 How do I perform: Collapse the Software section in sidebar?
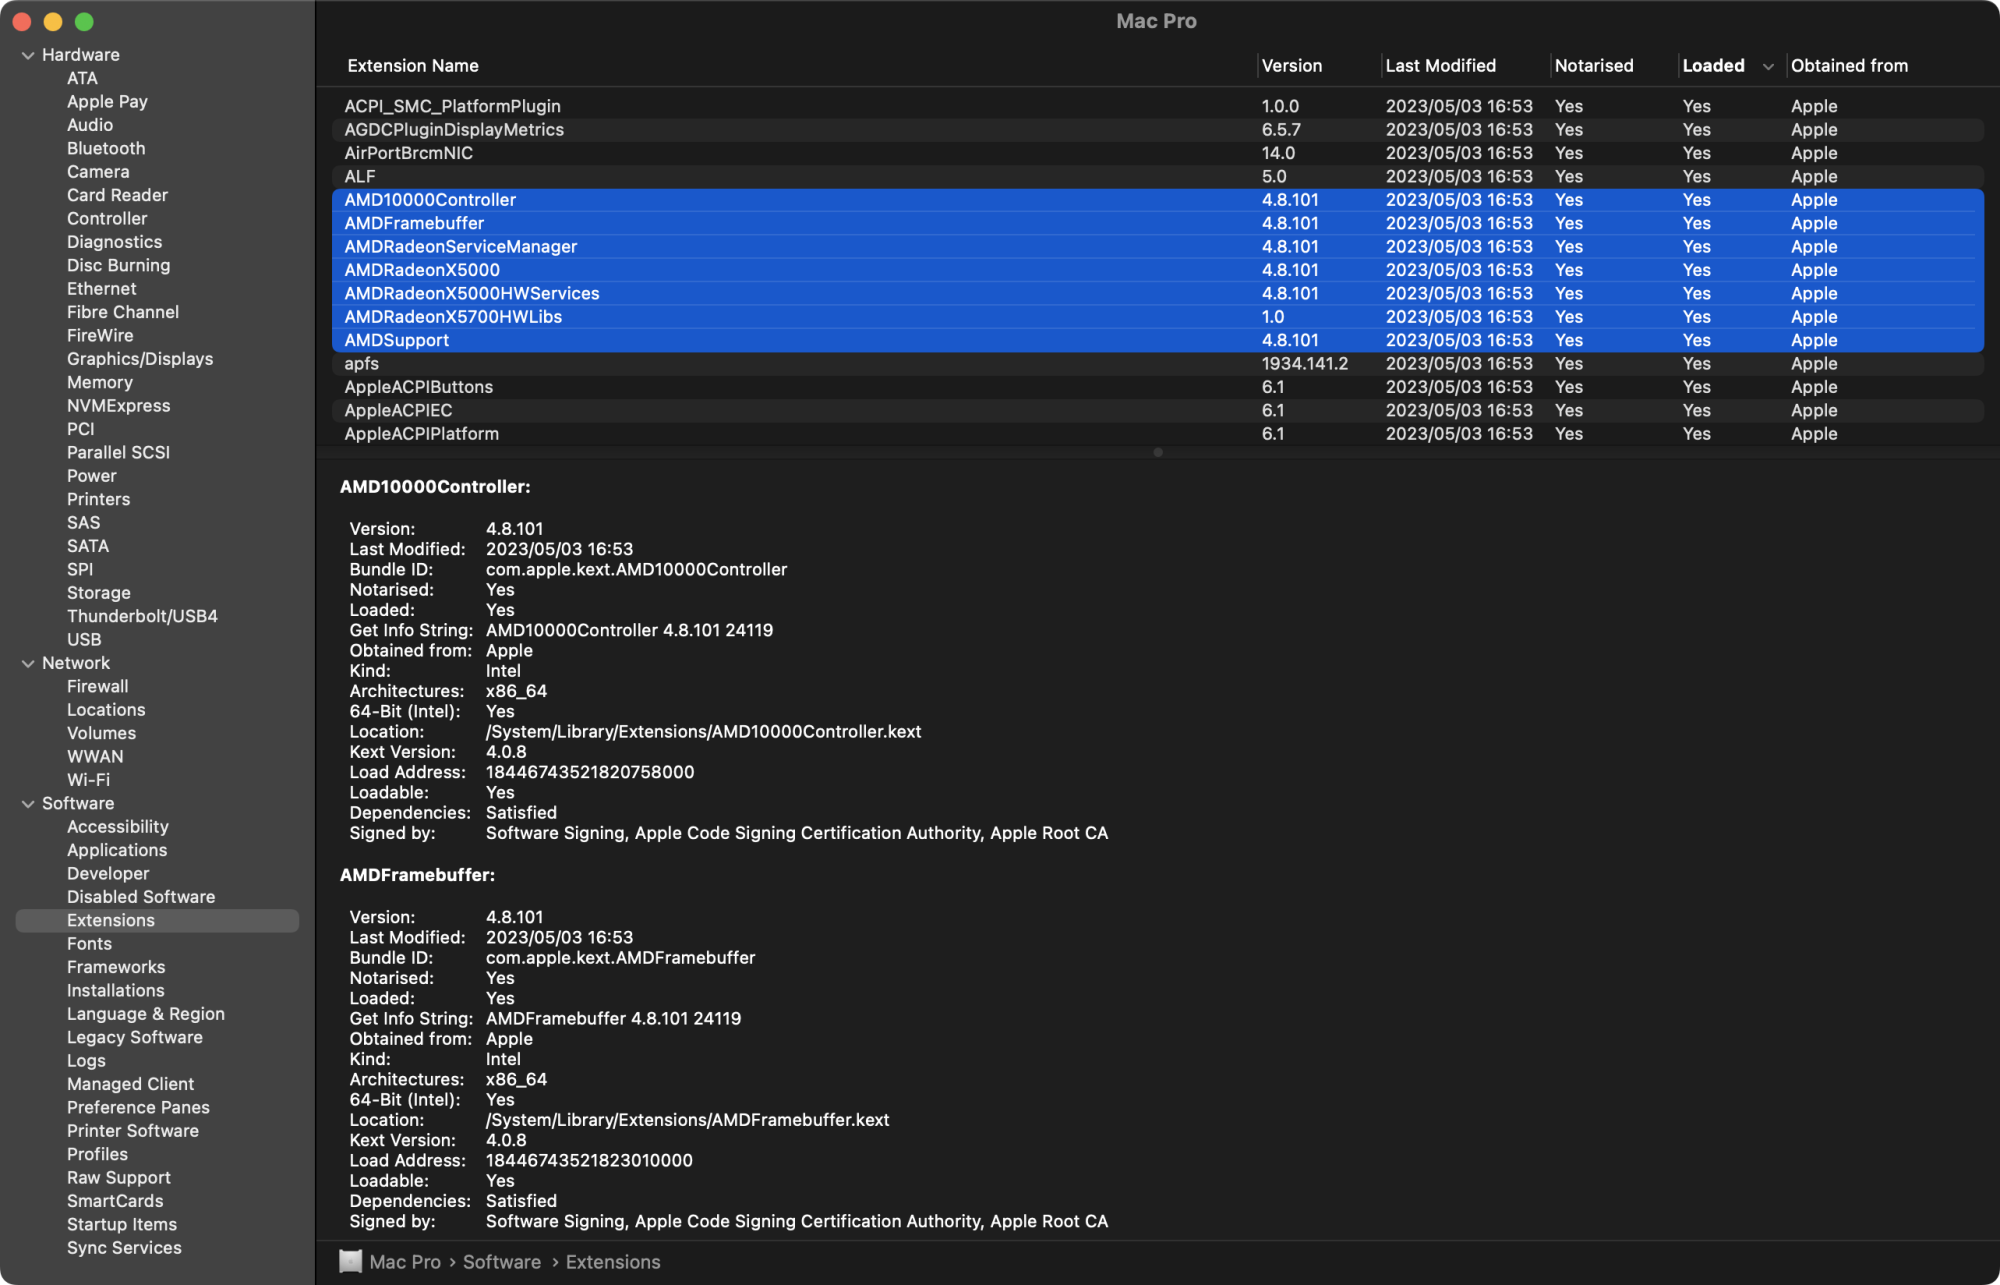click(x=28, y=804)
